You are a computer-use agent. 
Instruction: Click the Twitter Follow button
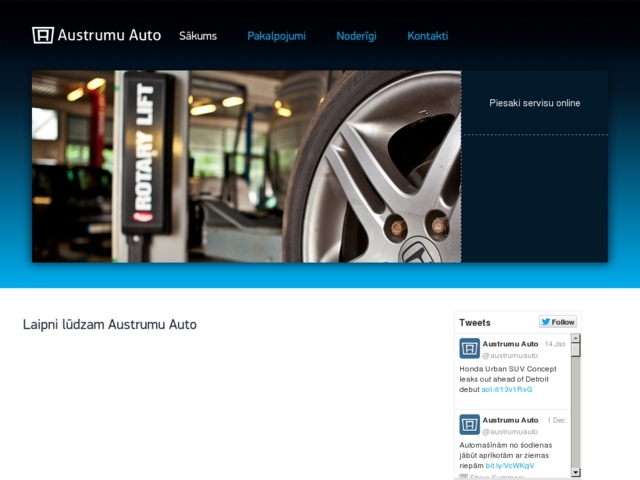tap(558, 322)
